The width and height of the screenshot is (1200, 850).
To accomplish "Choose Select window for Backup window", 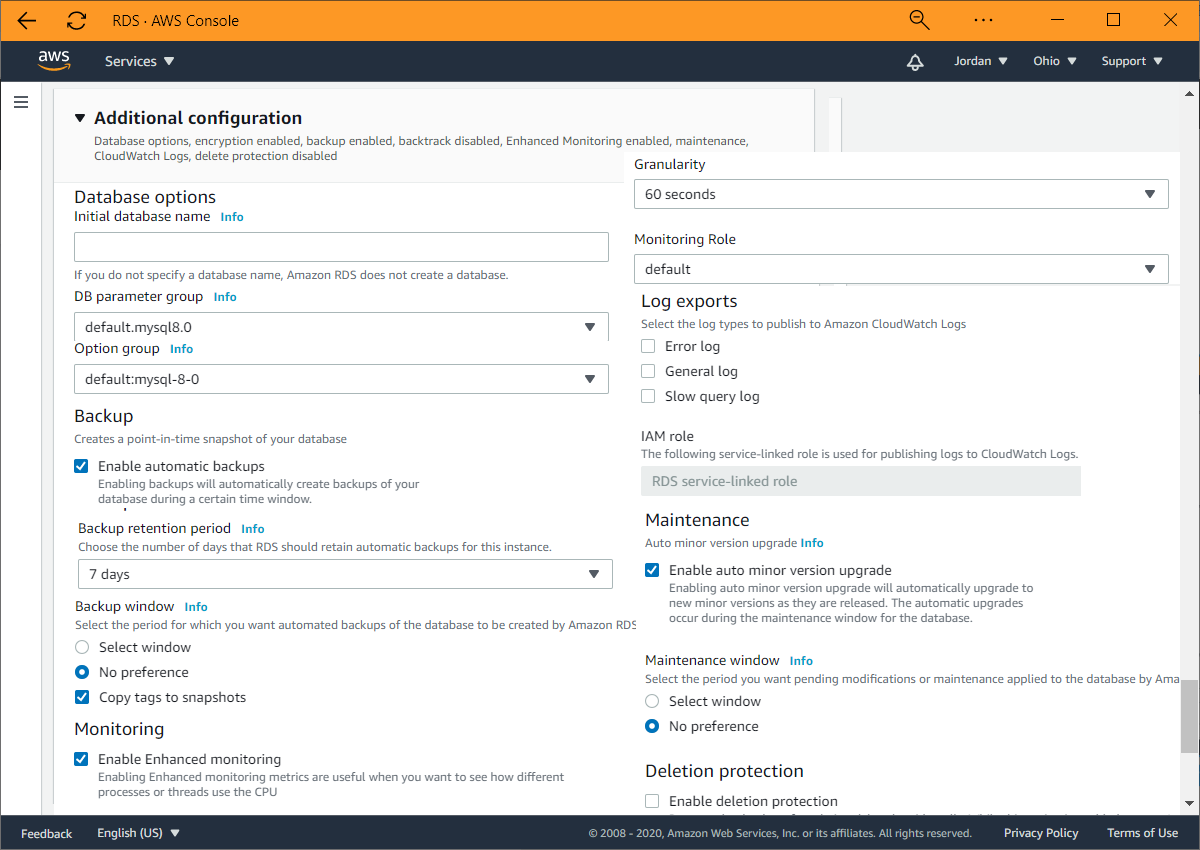I will [82, 647].
